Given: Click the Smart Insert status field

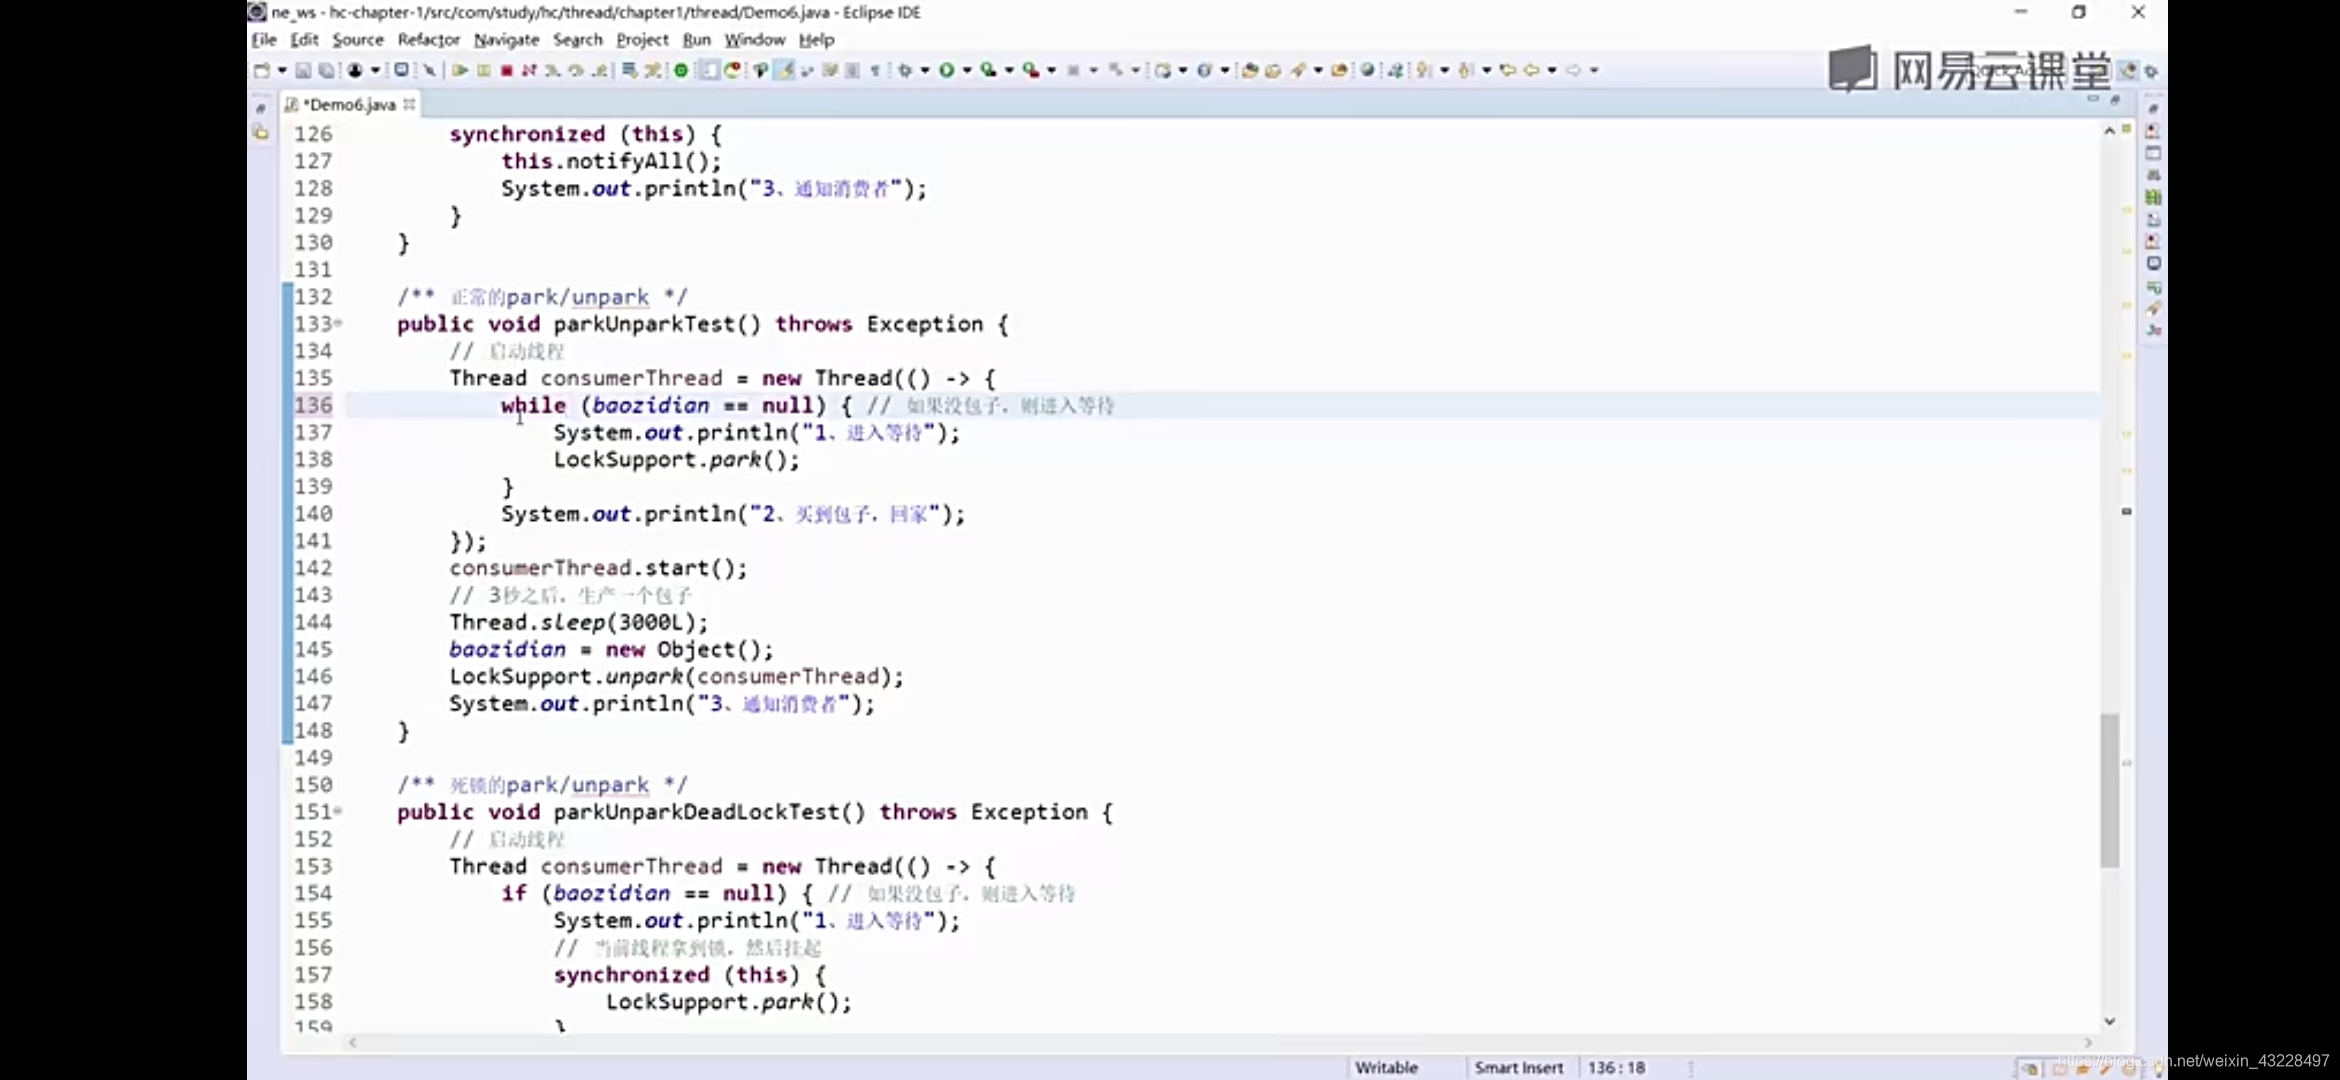Looking at the screenshot, I should click(1518, 1067).
